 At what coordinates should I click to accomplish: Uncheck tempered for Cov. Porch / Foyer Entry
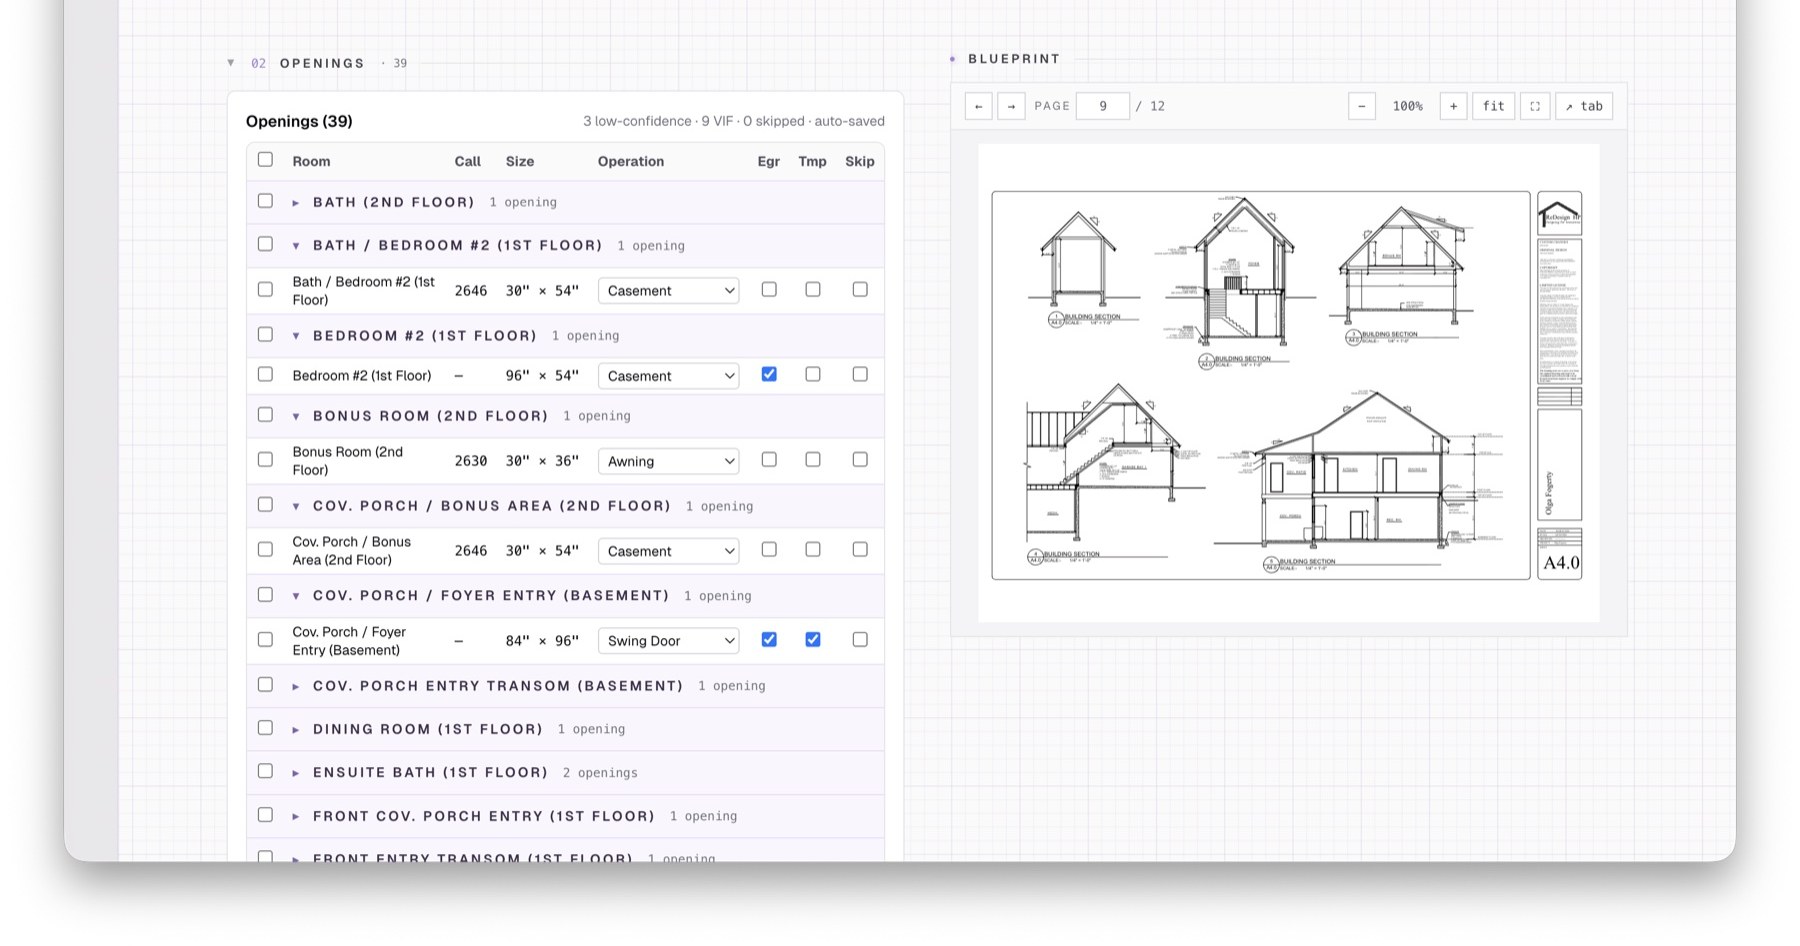tap(813, 639)
